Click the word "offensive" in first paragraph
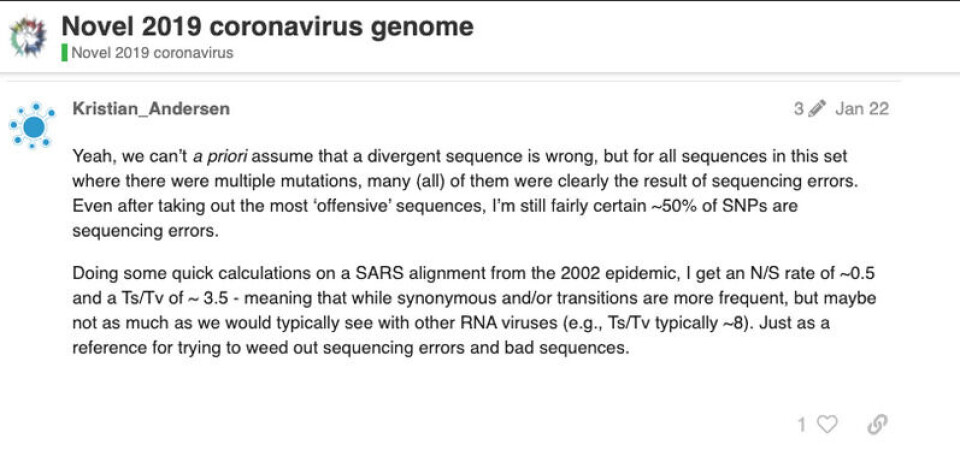960x474 pixels. click(x=348, y=205)
